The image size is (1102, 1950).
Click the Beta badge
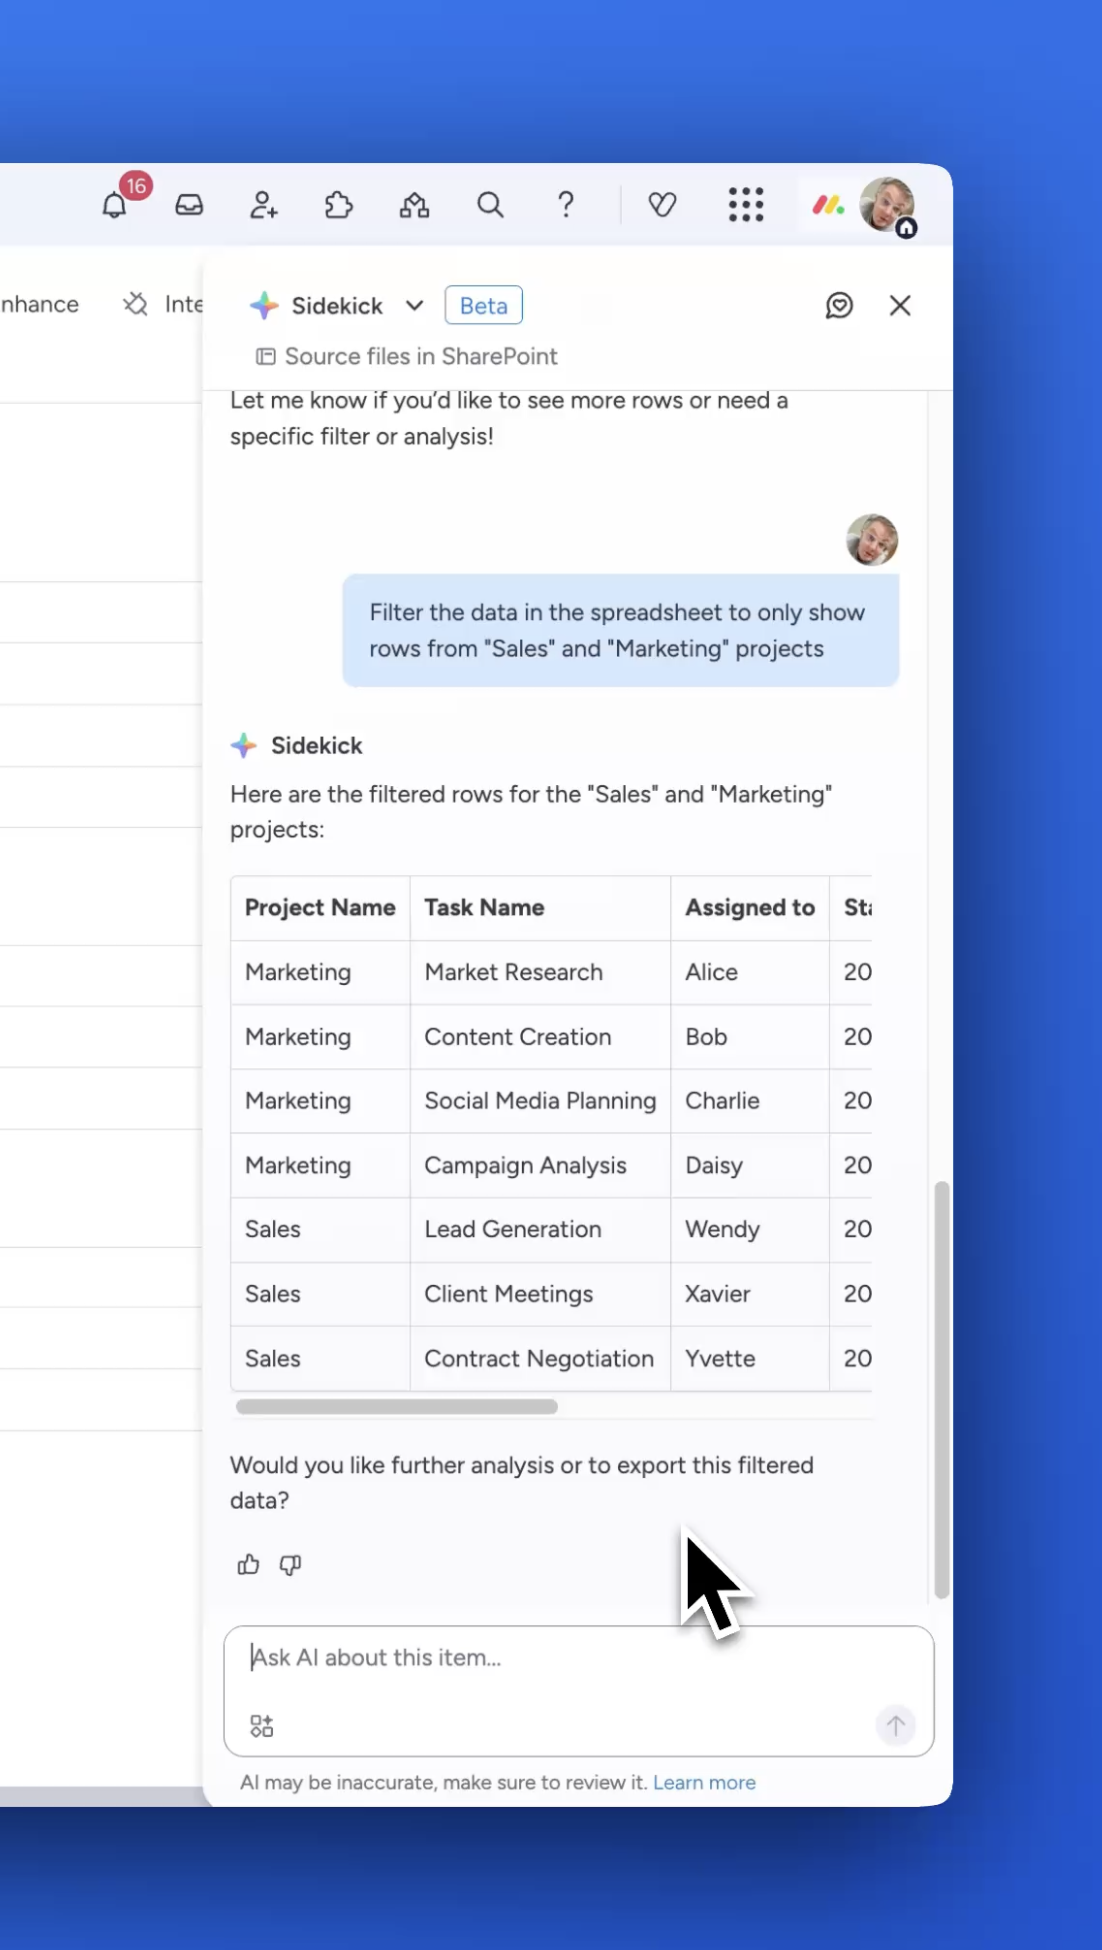(483, 306)
